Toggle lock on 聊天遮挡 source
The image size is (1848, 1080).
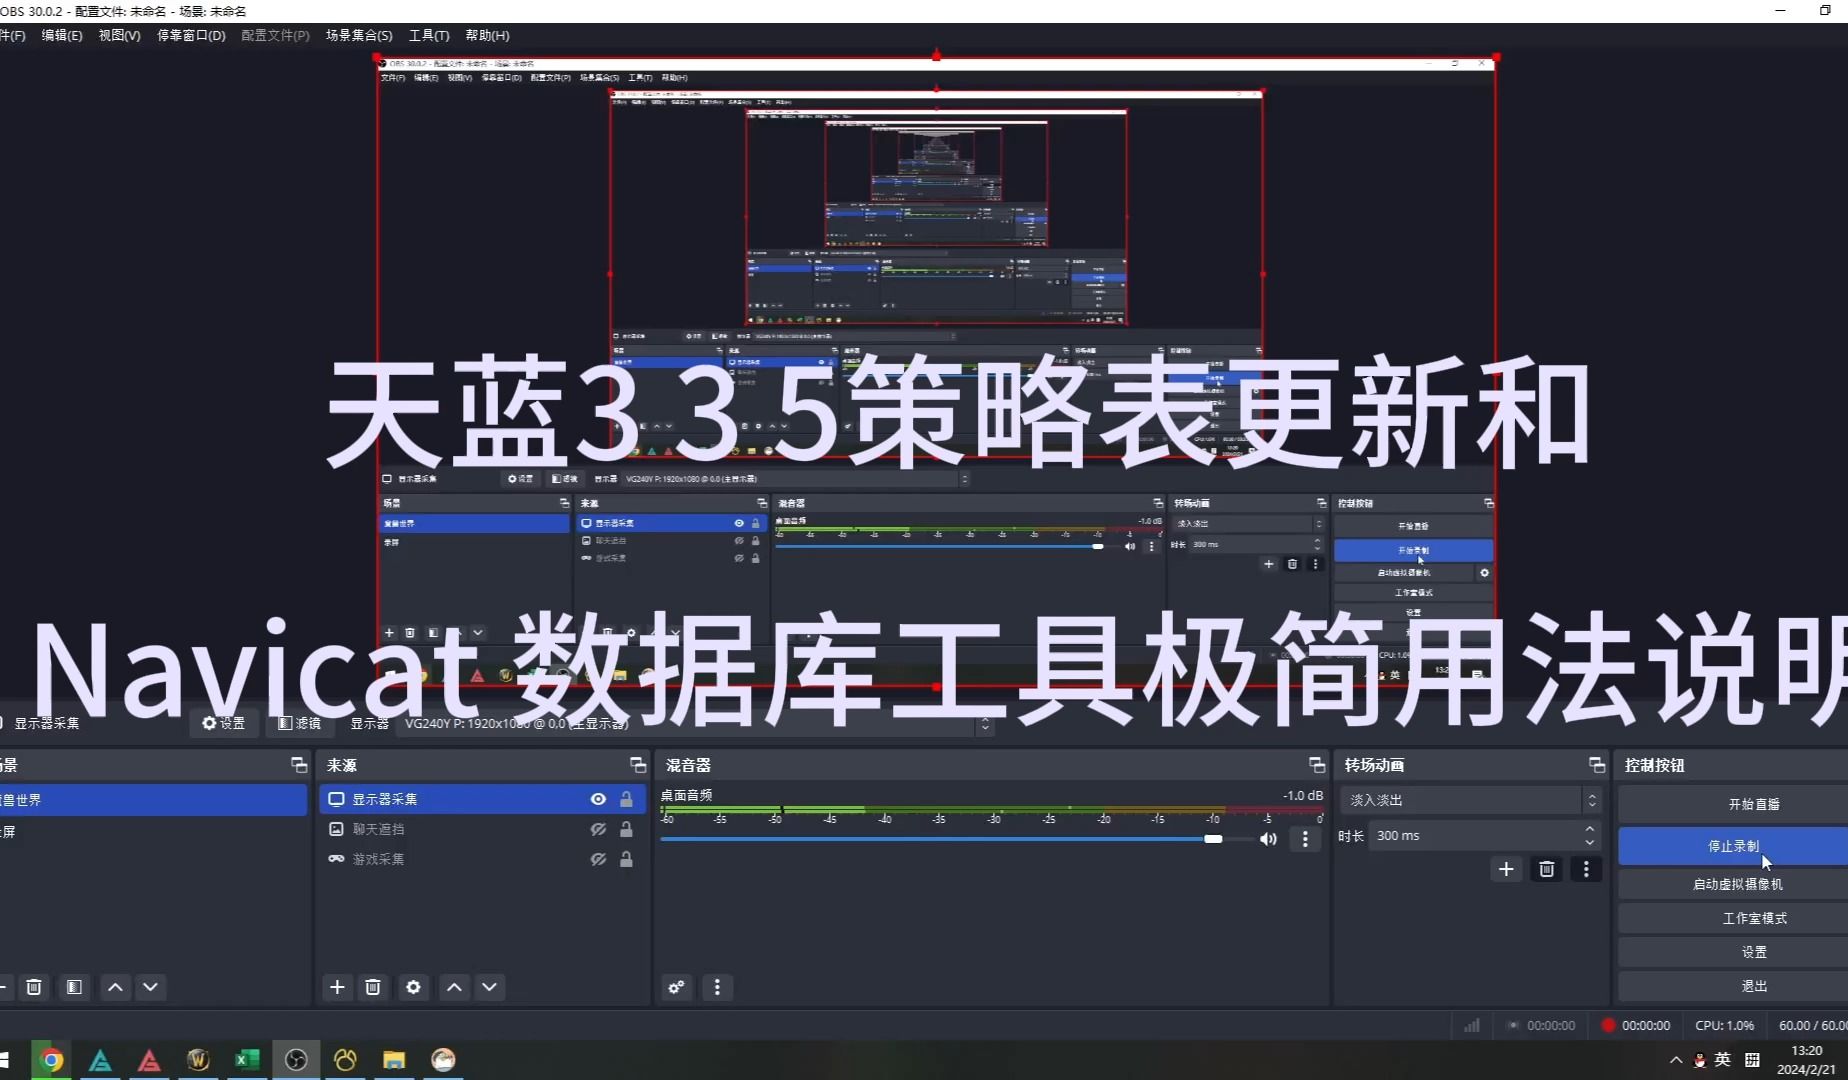tap(626, 829)
